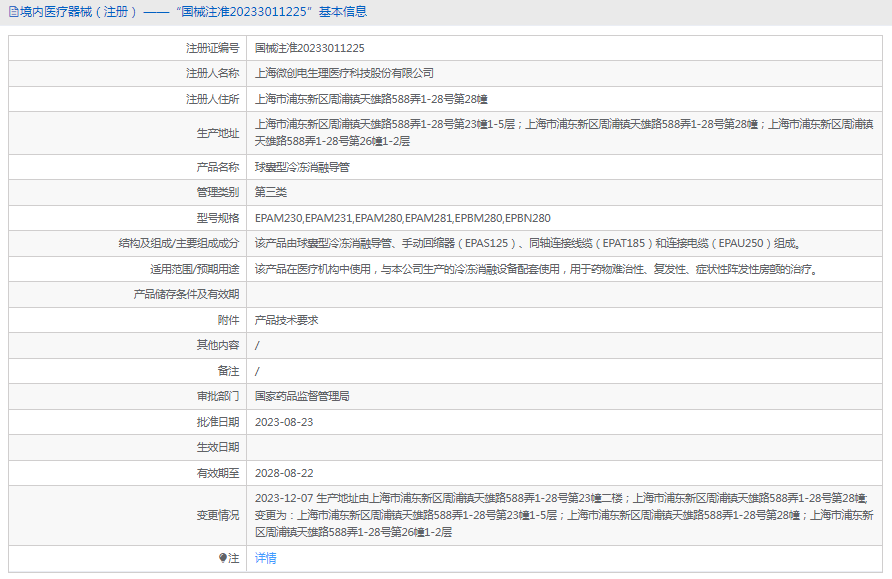
Task: Select change record text dated 2023-12-07
Action: click(x=564, y=515)
